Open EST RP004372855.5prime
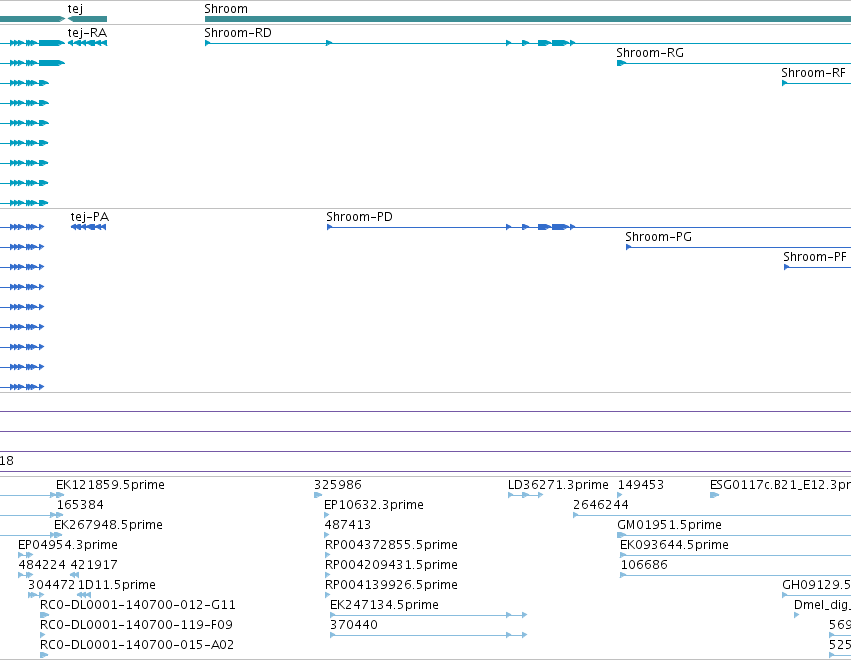This screenshot has width=851, height=660. coord(391,545)
